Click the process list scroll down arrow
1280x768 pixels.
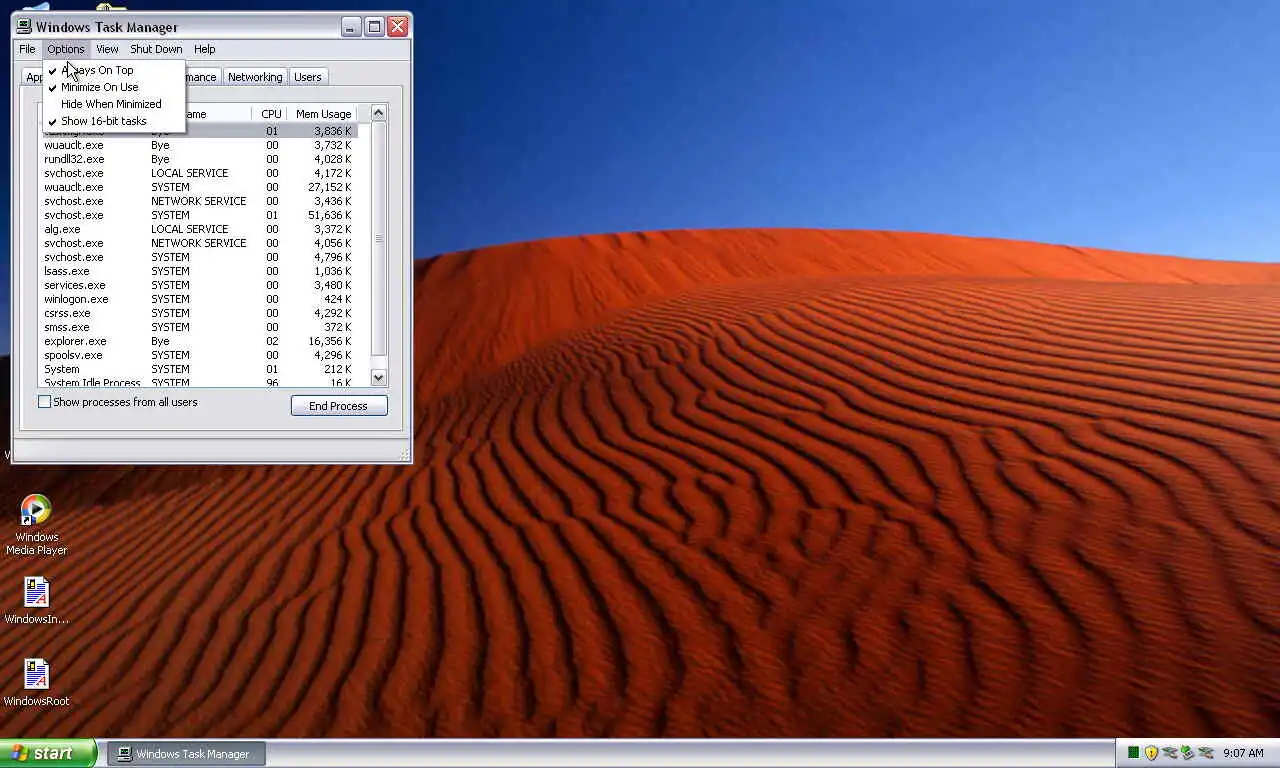point(378,378)
